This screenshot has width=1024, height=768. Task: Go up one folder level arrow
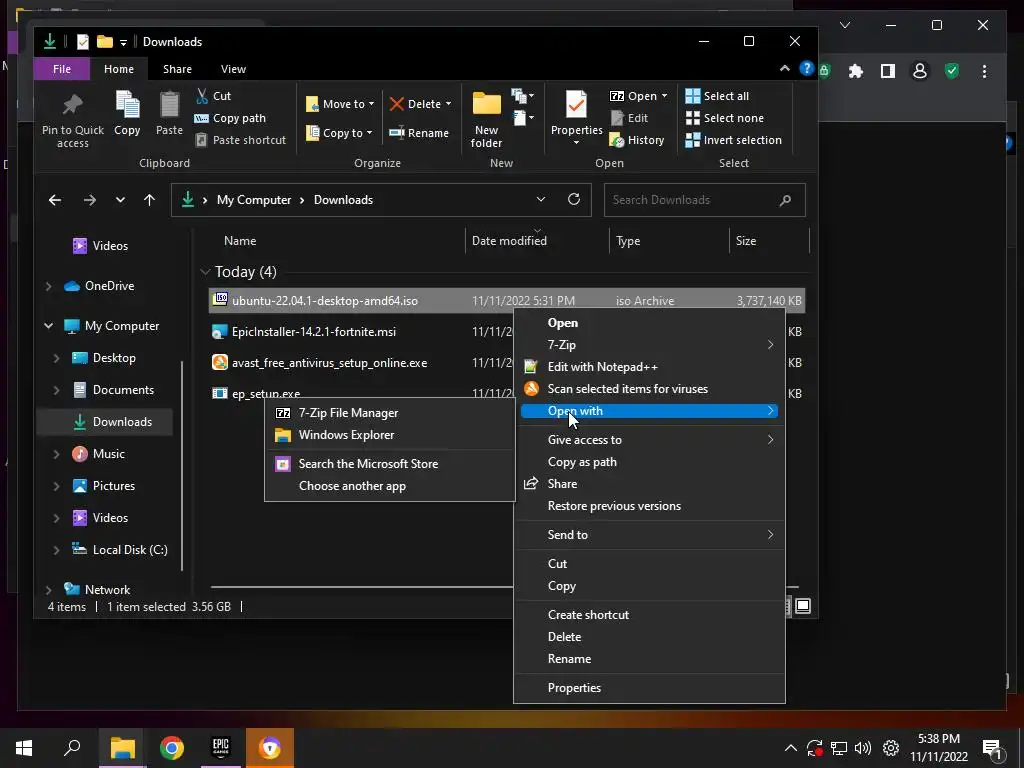tap(150, 200)
